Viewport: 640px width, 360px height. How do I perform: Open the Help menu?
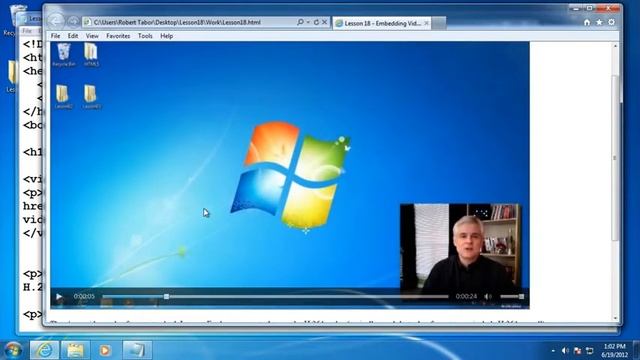click(167, 36)
